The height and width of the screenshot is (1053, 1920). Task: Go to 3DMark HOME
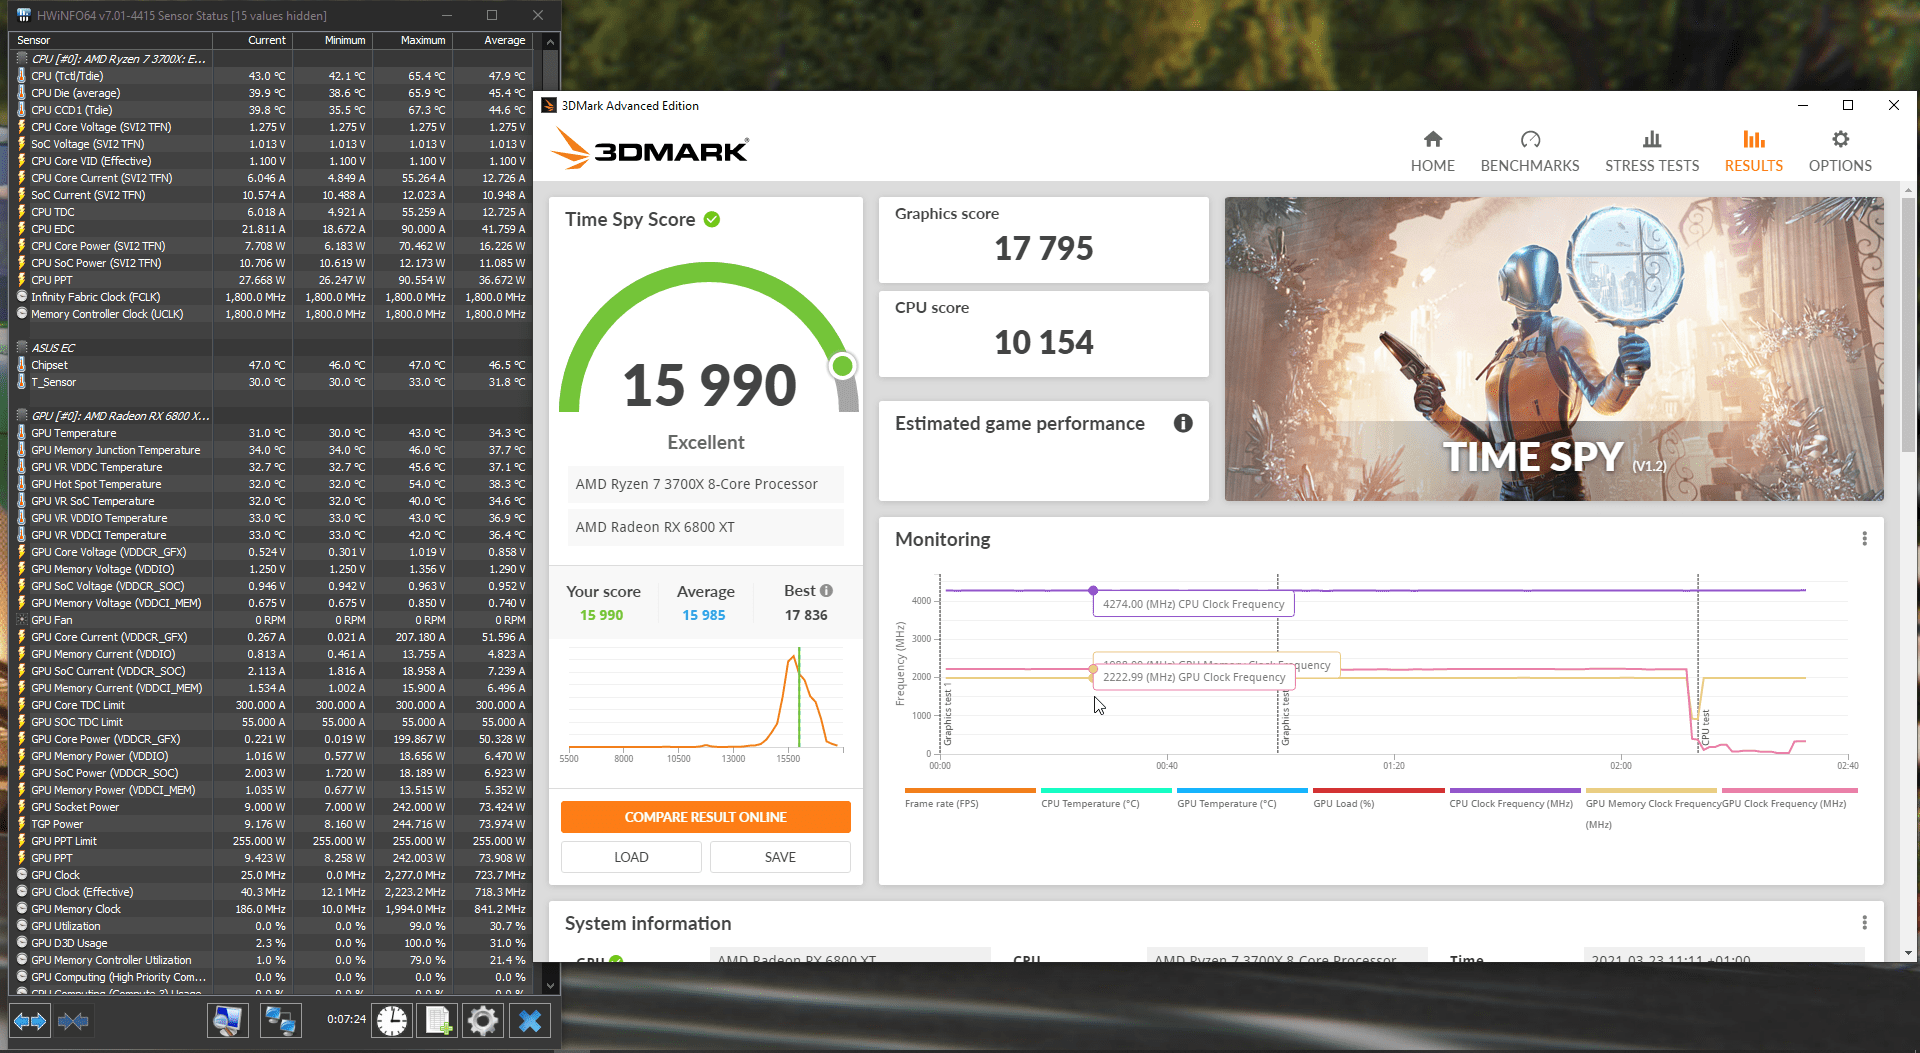[1432, 152]
